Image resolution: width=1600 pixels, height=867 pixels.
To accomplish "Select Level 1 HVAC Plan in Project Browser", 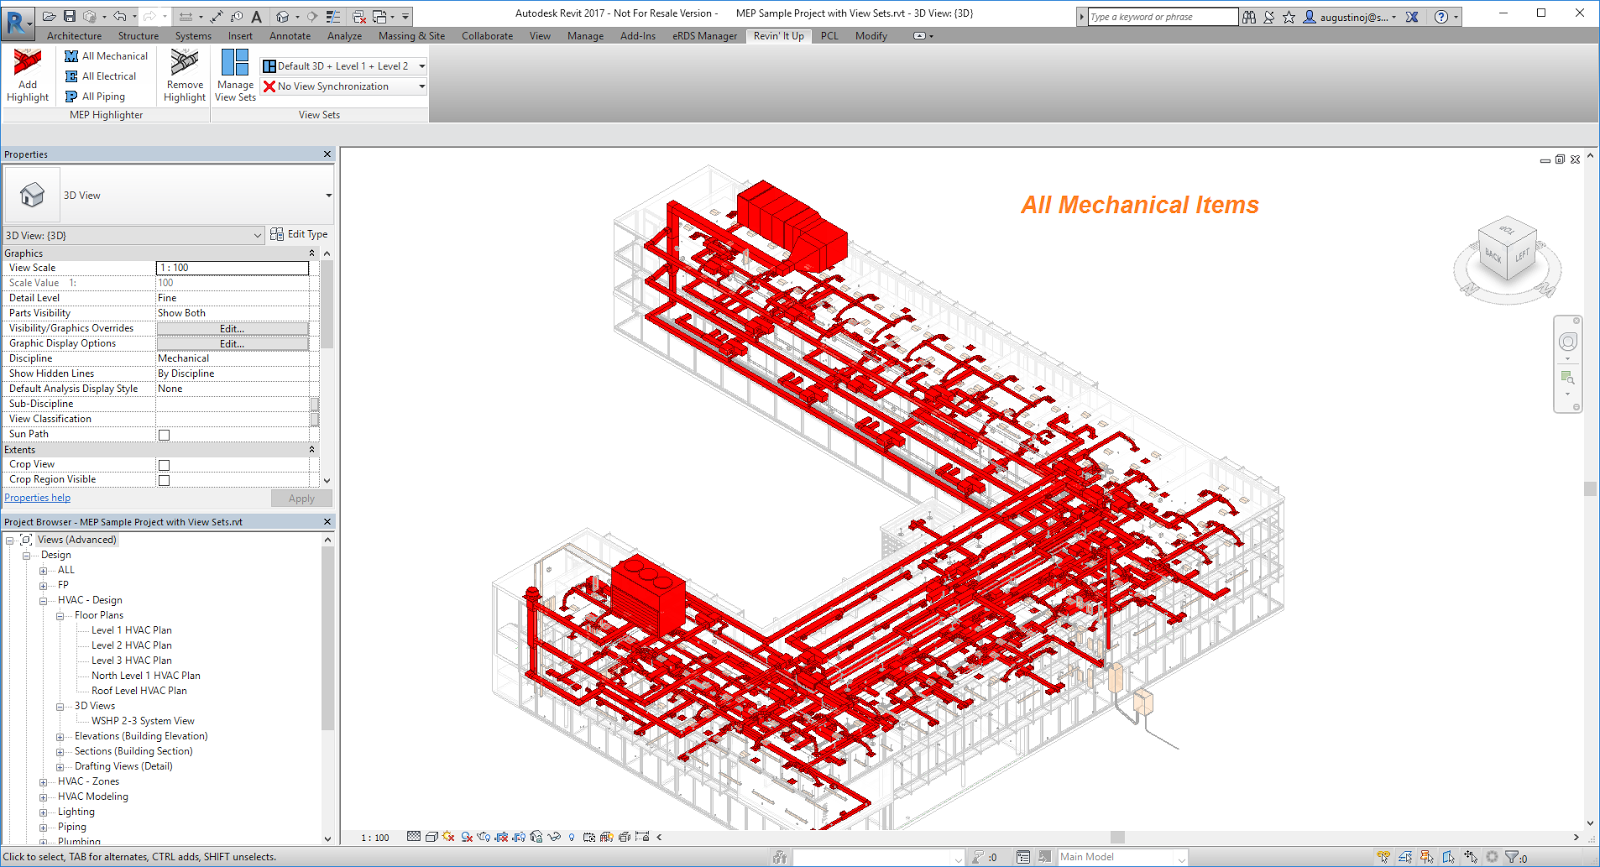I will point(131,631).
